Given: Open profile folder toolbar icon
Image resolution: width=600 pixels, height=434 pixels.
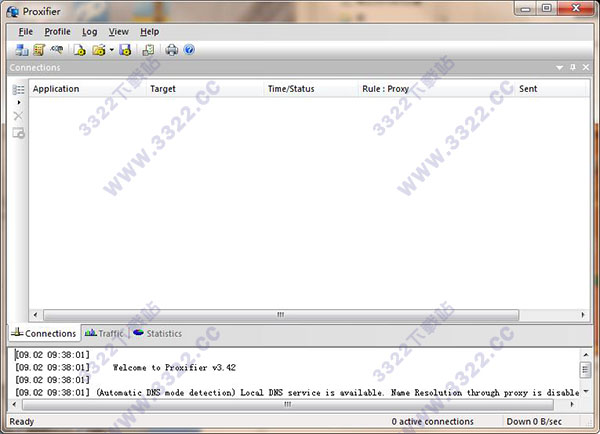Looking at the screenshot, I should (99, 50).
